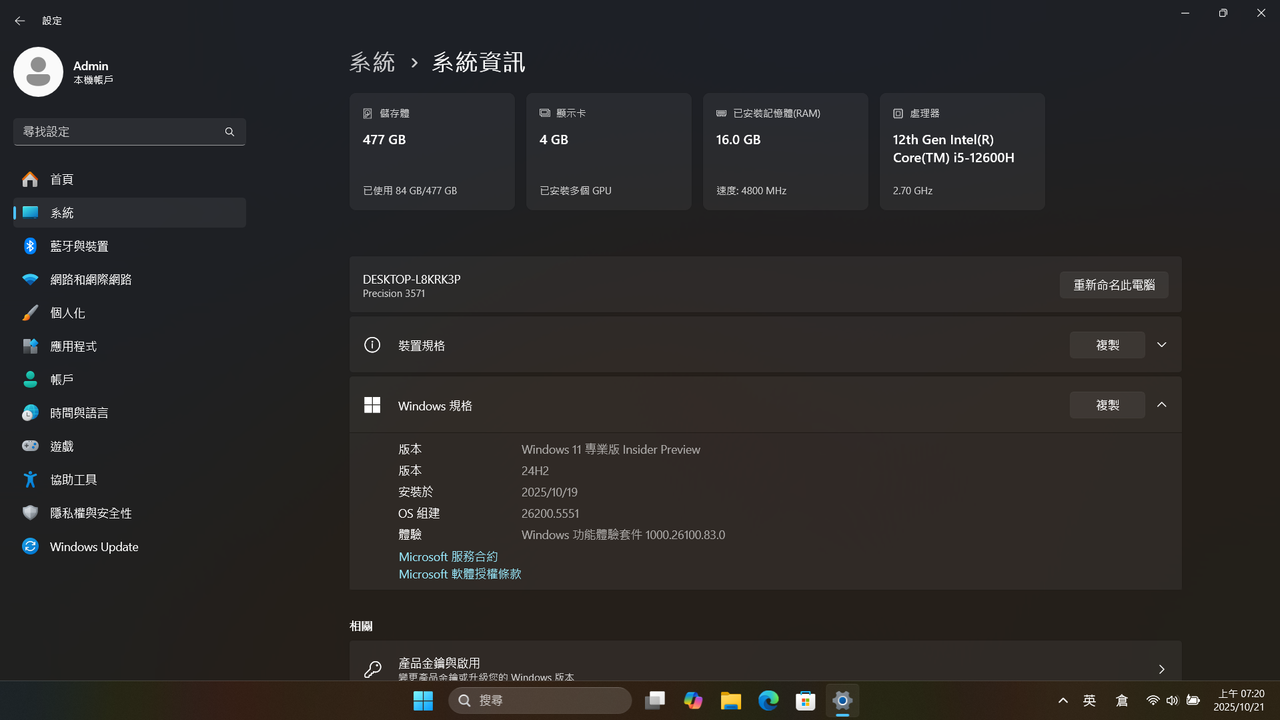The image size is (1280, 720).
Task: Open 產品金鑰與啟用 via its right chevron
Action: pyautogui.click(x=1161, y=669)
